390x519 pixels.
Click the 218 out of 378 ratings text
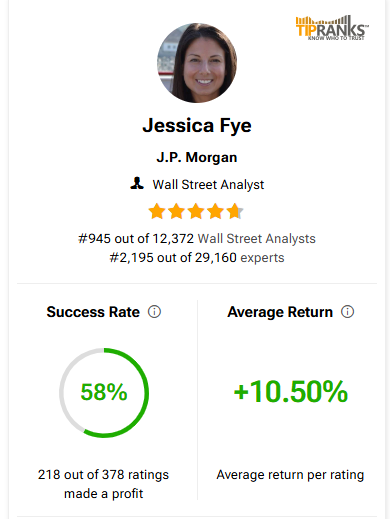[103, 475]
